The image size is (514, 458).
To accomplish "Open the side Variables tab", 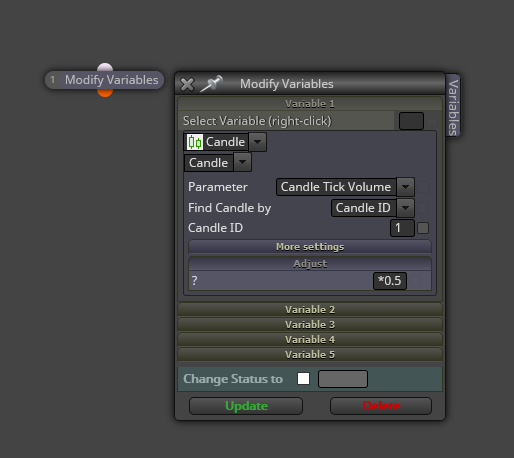I will pos(453,106).
